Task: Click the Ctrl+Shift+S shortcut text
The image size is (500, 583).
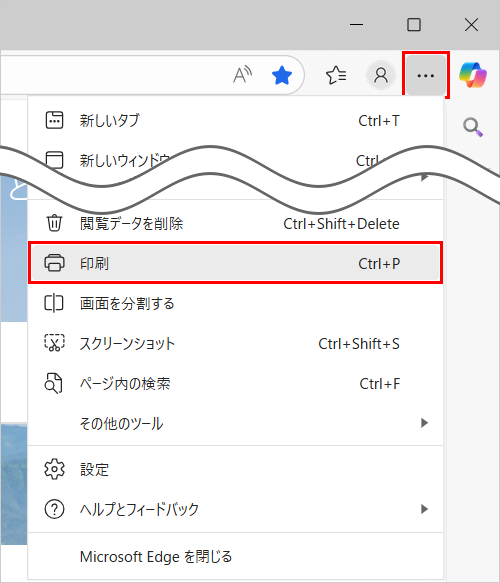Action: pyautogui.click(x=359, y=344)
